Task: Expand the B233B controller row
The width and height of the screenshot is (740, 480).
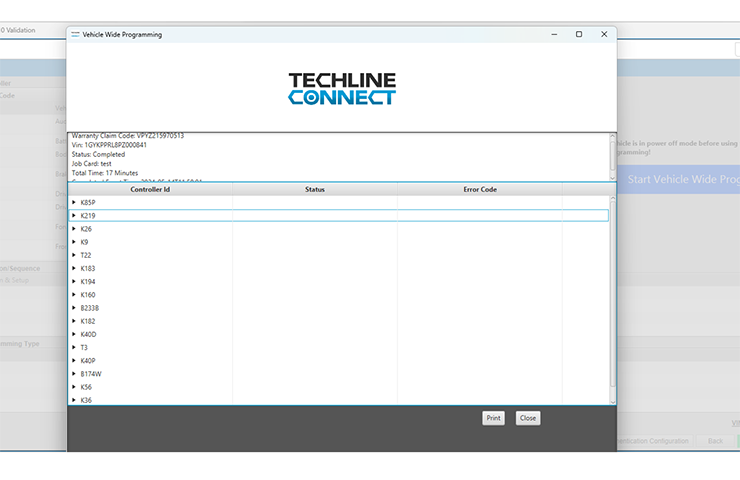Action: click(74, 308)
